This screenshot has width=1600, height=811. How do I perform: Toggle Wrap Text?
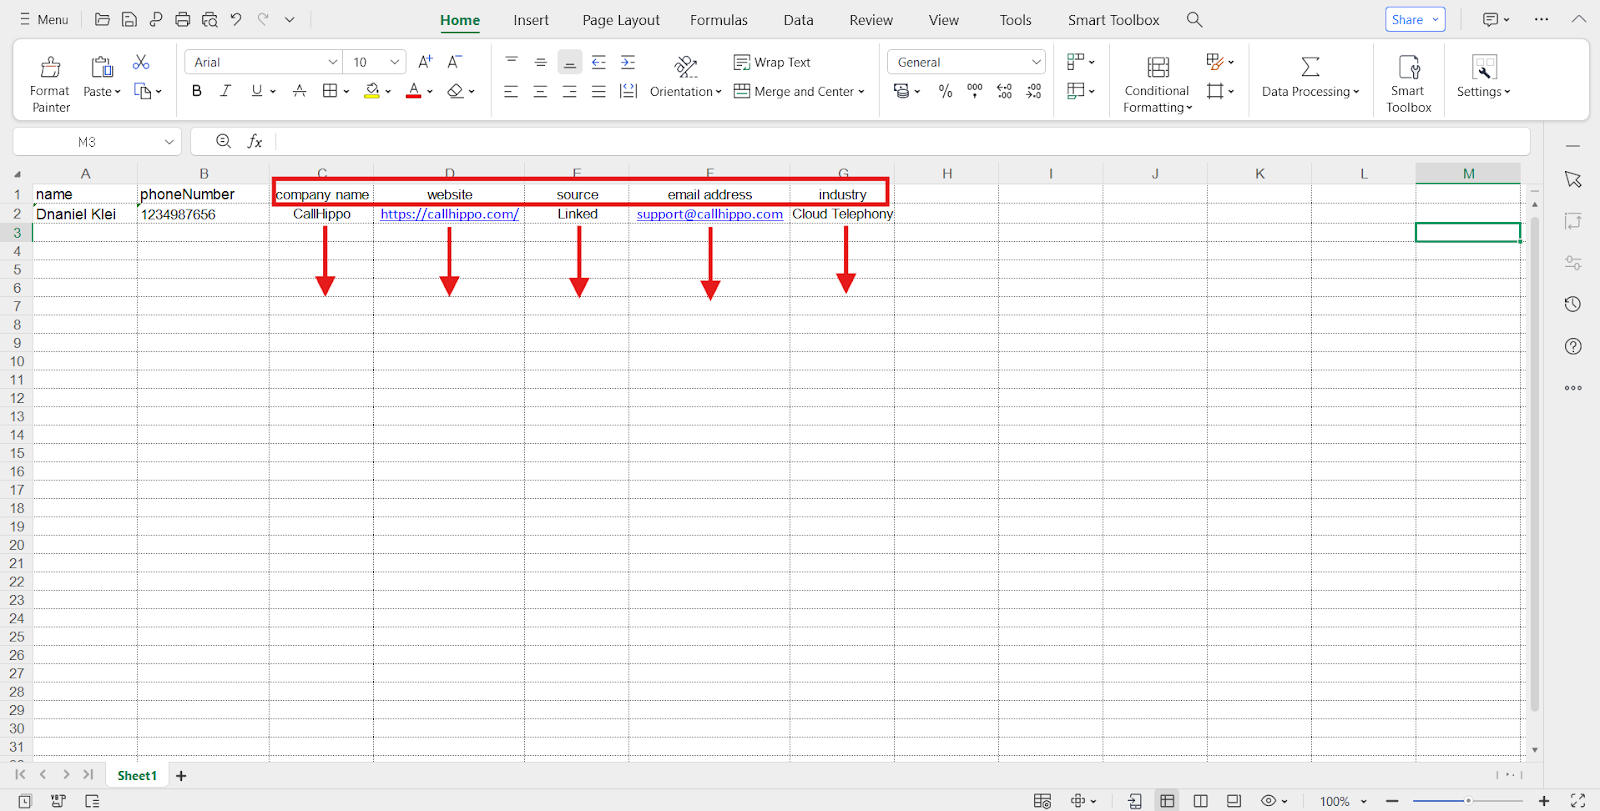[772, 62]
